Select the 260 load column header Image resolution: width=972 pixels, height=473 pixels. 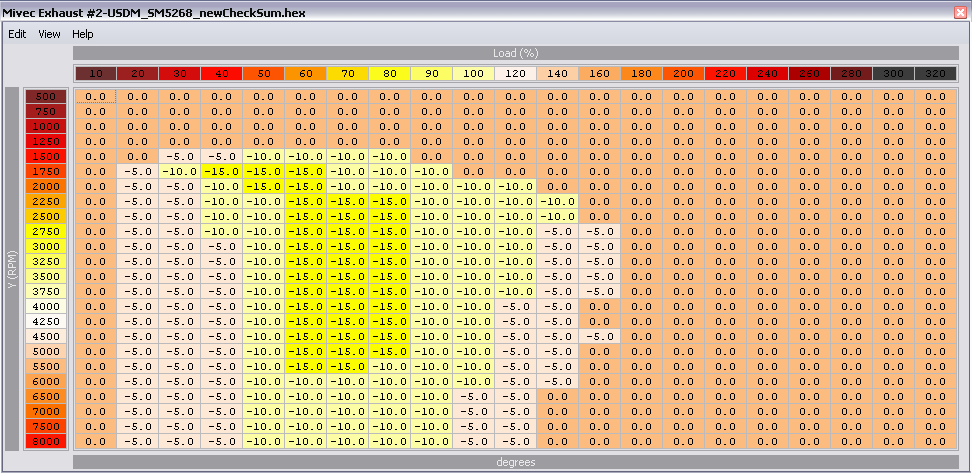810,73
